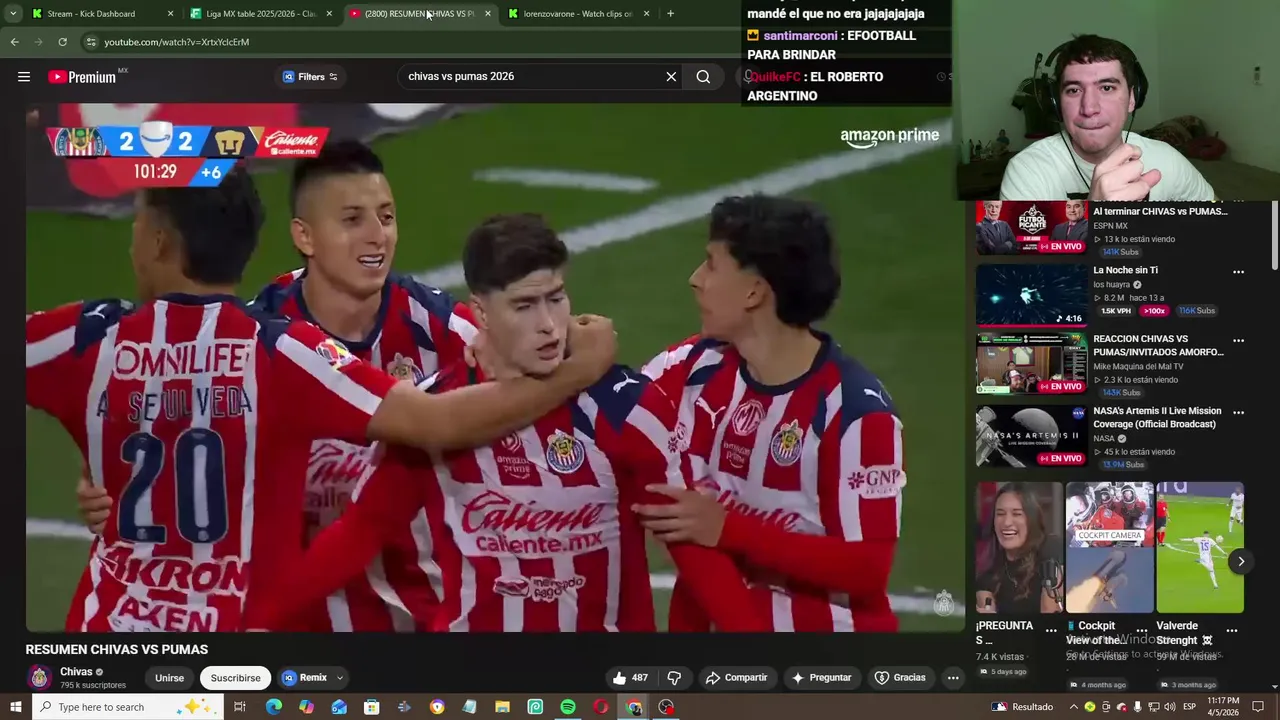The height and width of the screenshot is (720, 1280).
Task: Open options for PREGUNTAS short
Action: [x=1051, y=631]
